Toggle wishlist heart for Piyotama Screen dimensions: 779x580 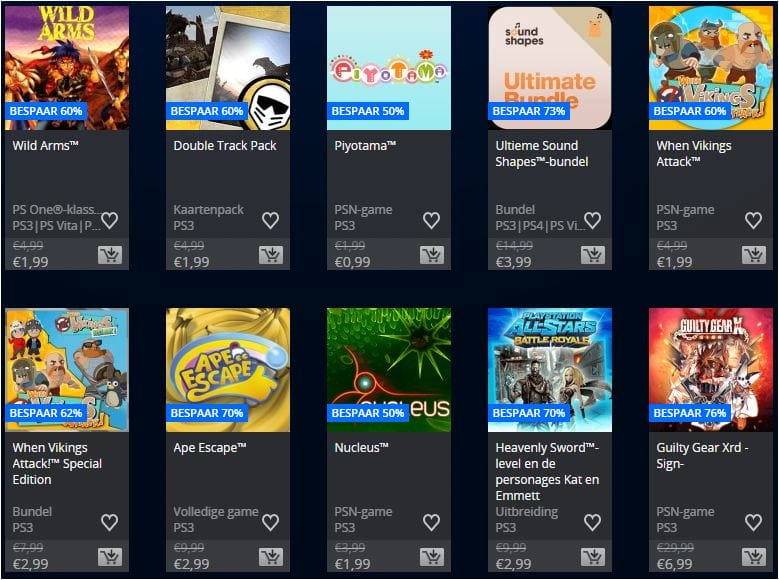tap(431, 220)
